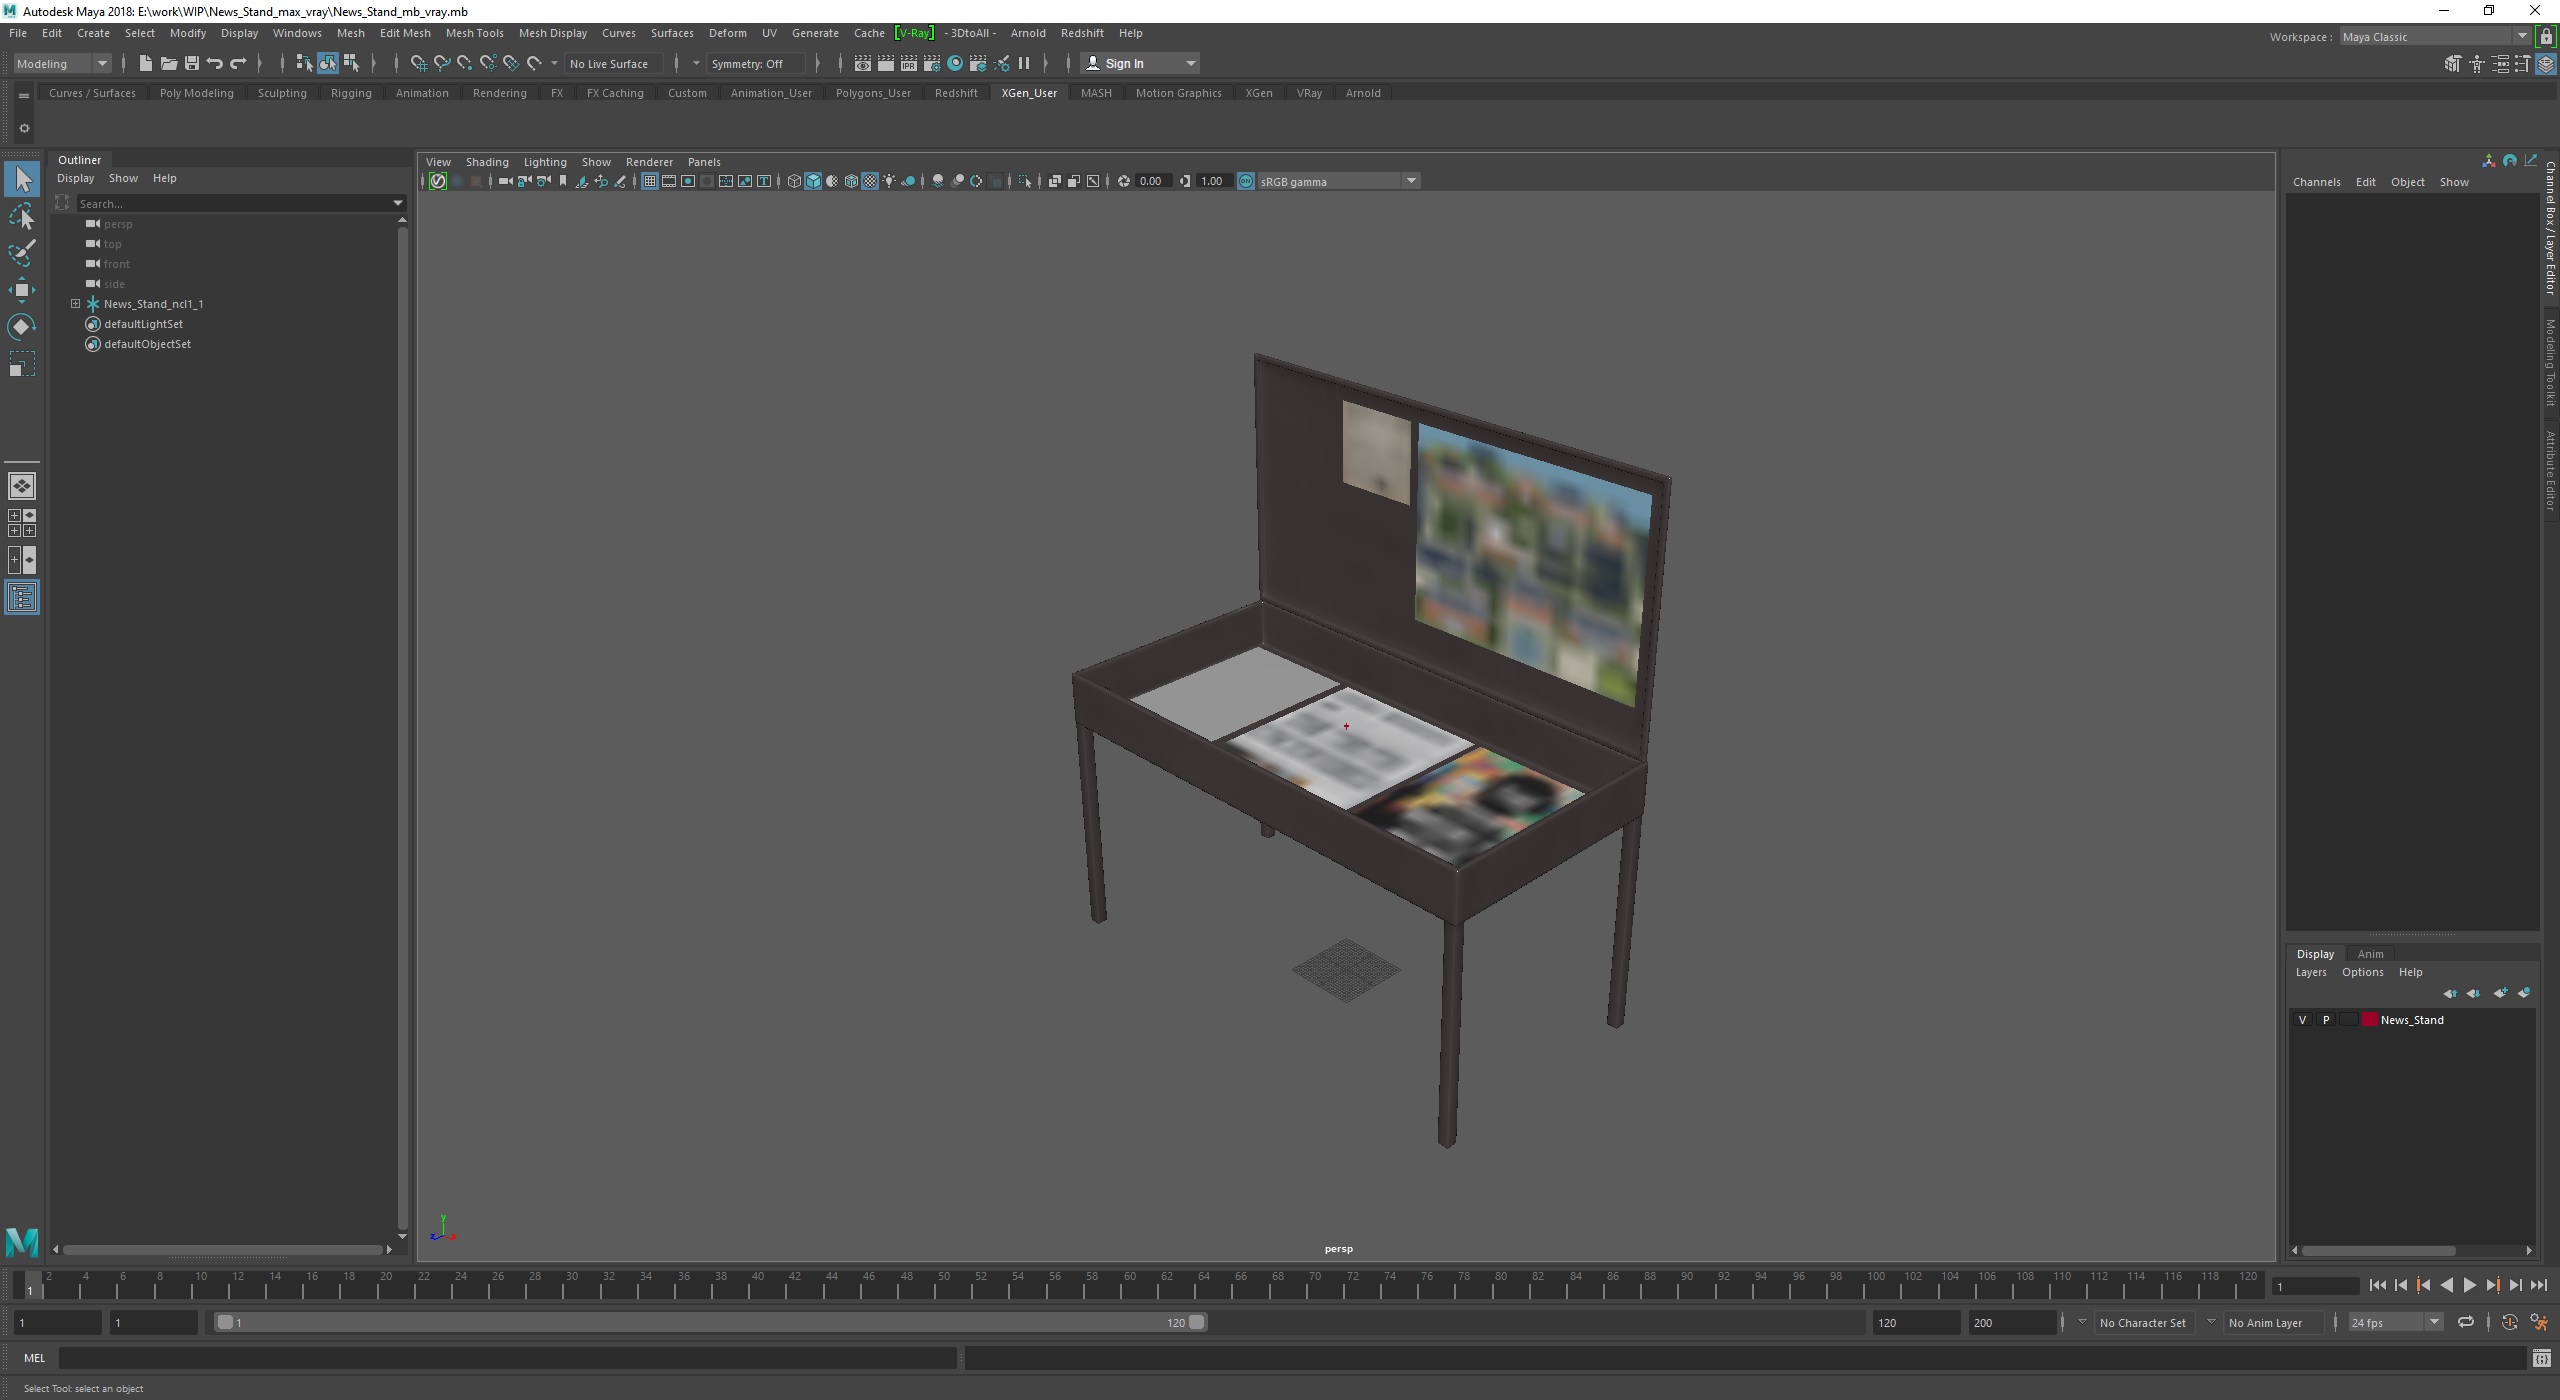Screen dimensions: 2560x1400
Task: Open the Panels menu
Action: [x=702, y=160]
